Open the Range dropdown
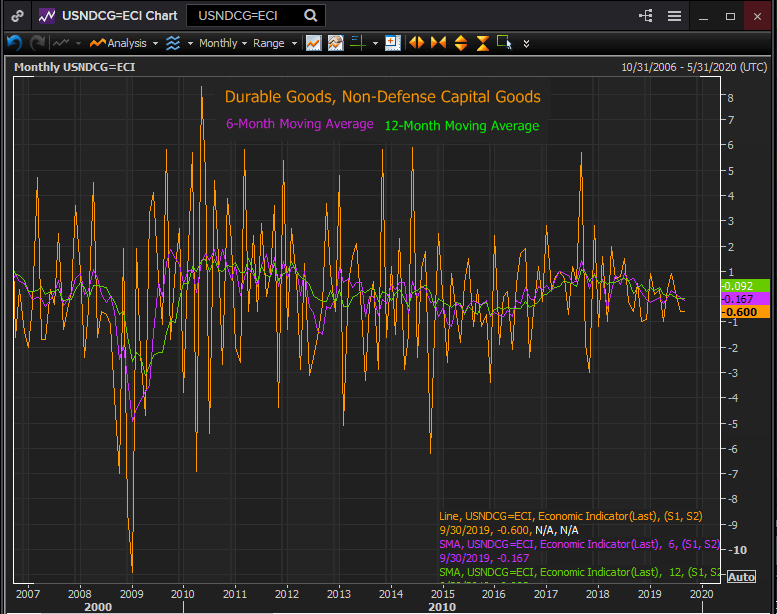This screenshot has width=777, height=614. (x=274, y=43)
